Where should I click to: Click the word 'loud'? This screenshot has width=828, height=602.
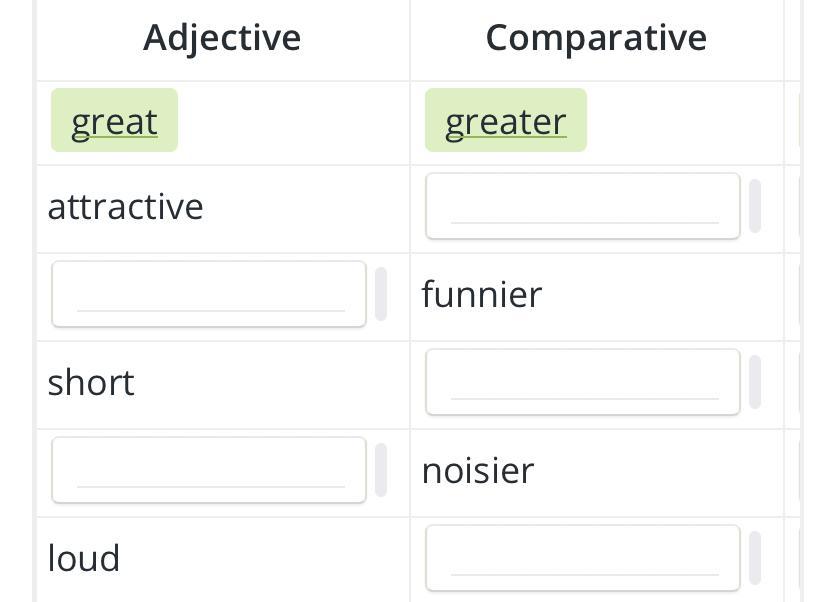[x=84, y=559]
